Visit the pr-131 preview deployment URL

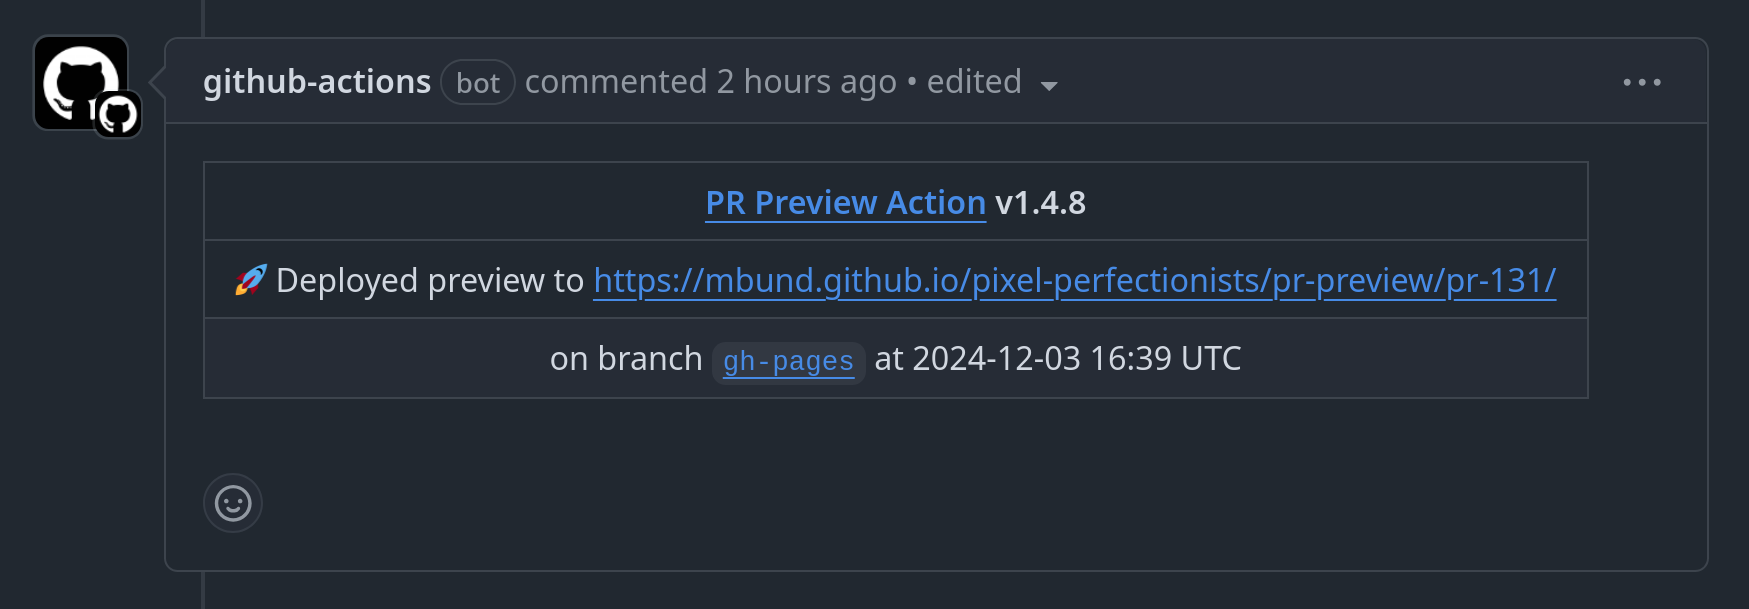pos(1075,281)
